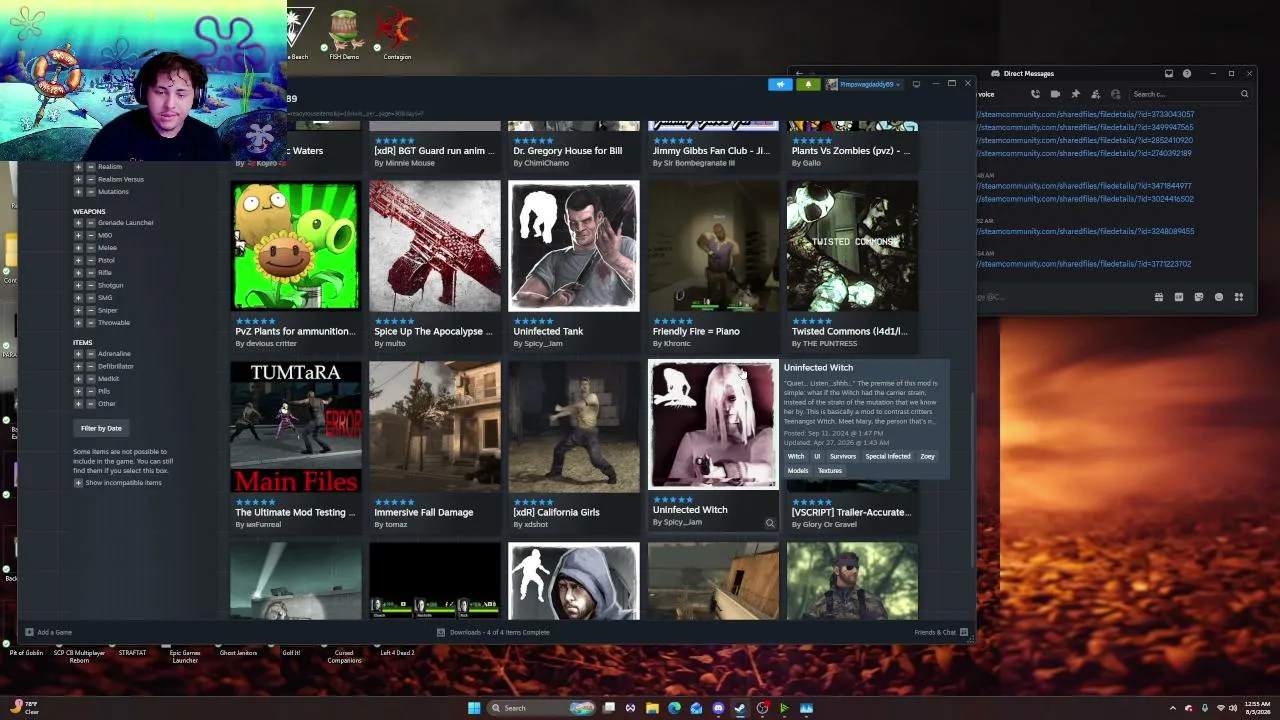1280x720 pixels.
Task: Show hidden system tray icons
Action: click(x=1173, y=708)
